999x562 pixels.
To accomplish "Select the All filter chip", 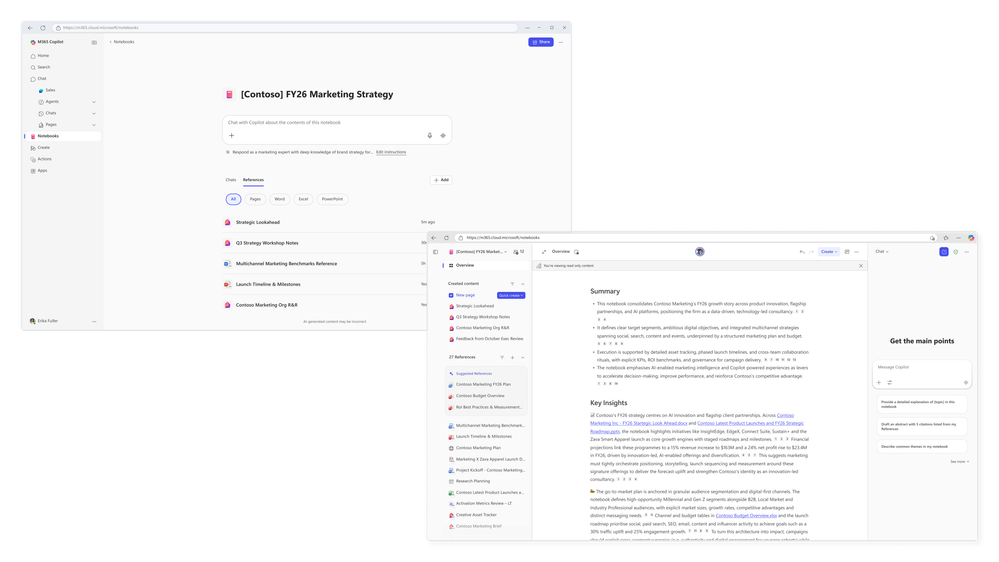I will coord(233,199).
